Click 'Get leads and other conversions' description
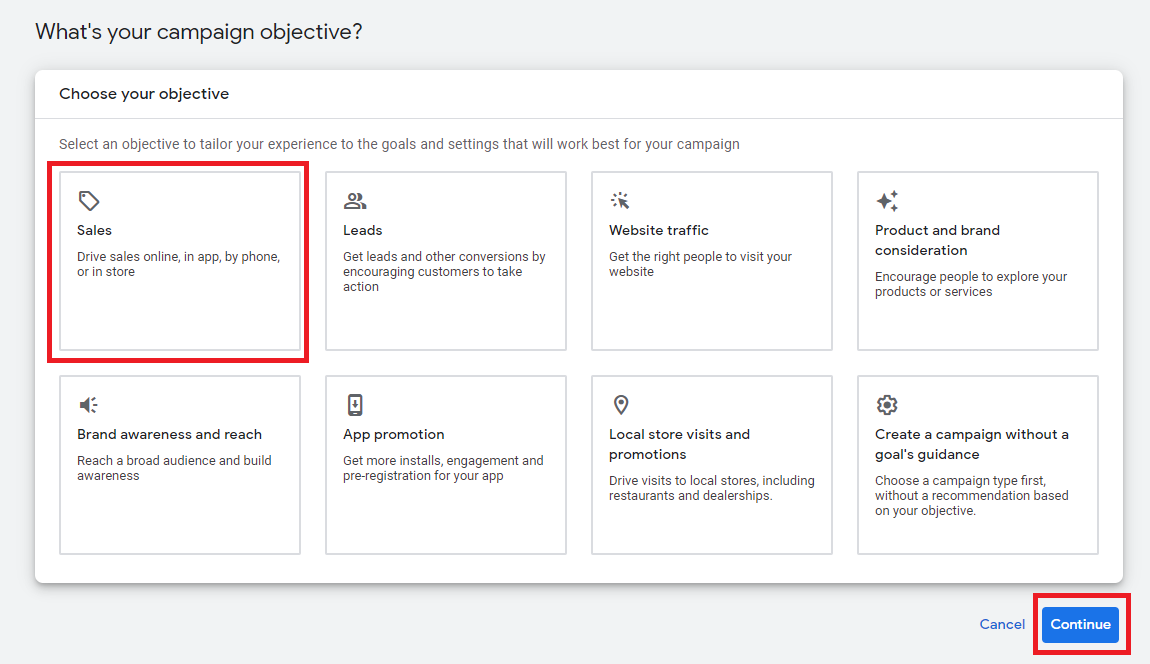1150x664 pixels. 444,271
